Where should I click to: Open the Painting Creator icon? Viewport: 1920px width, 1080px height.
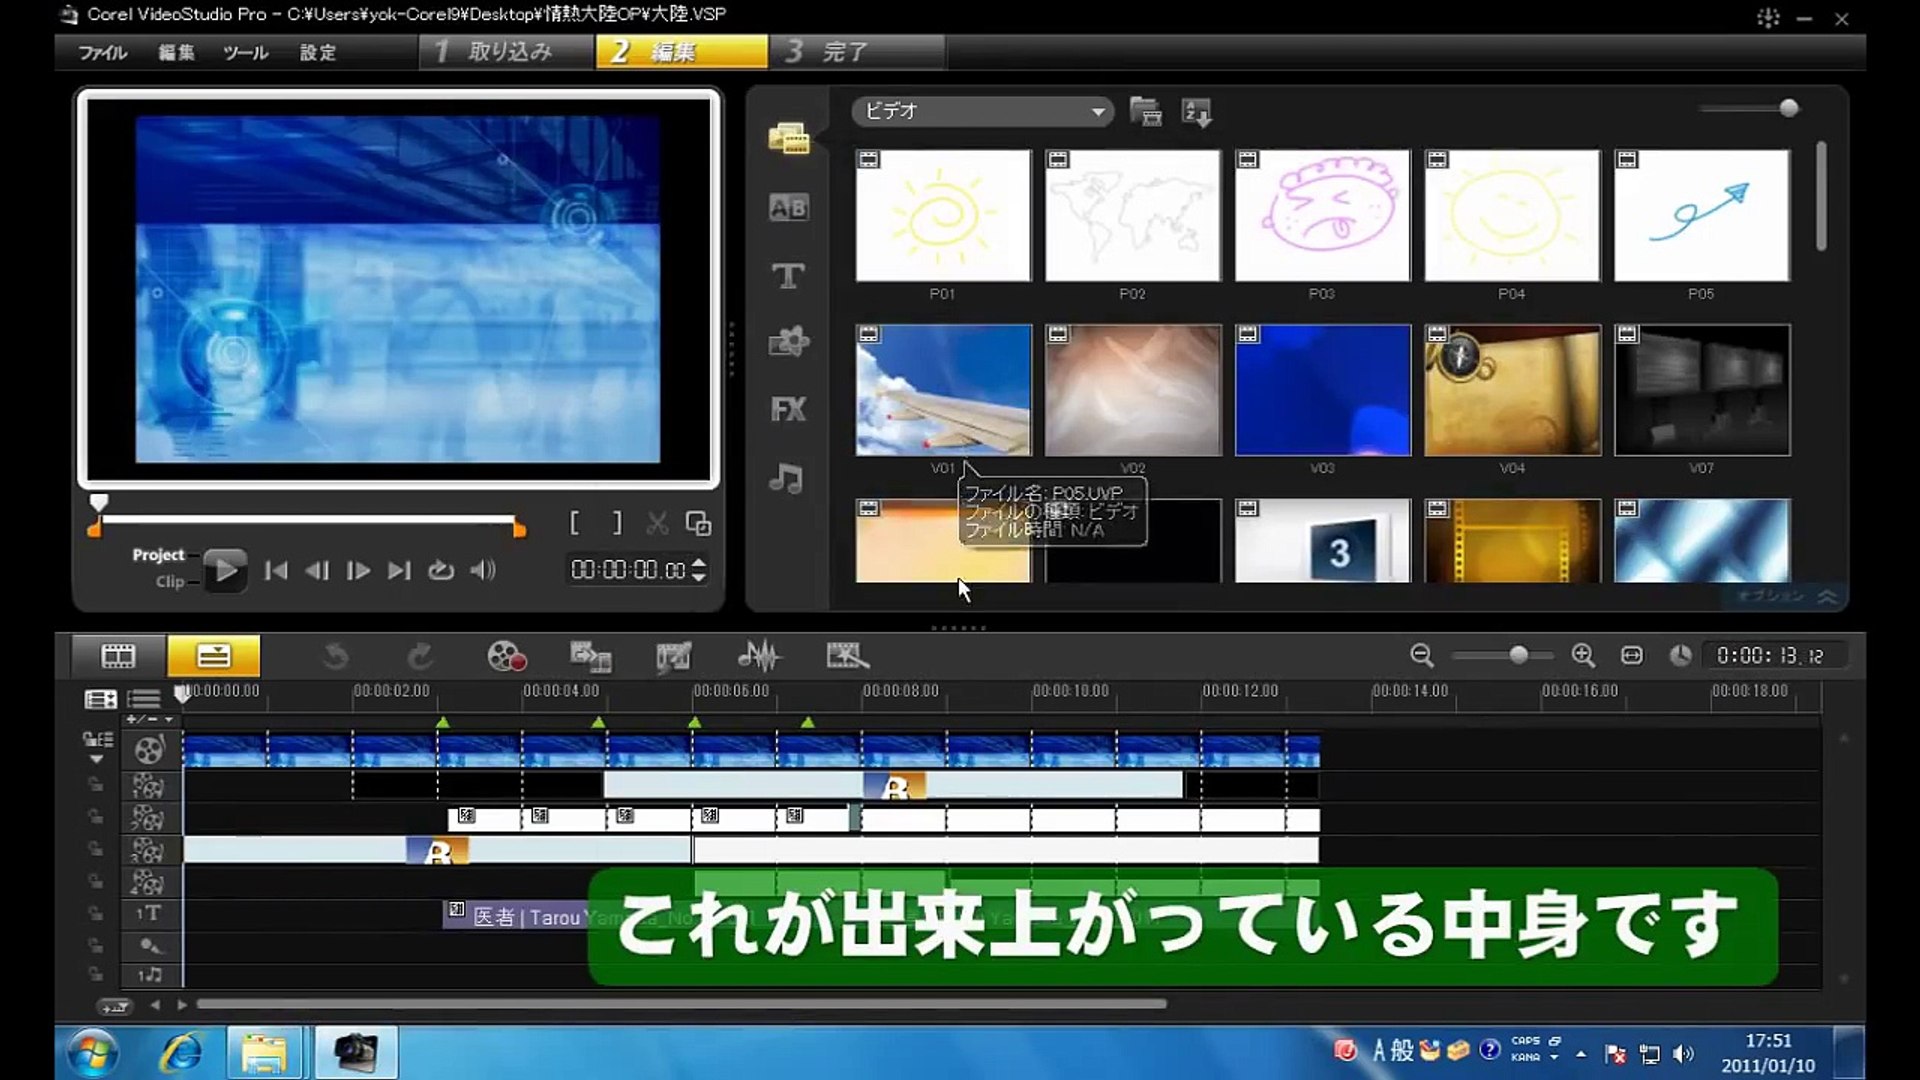point(674,656)
